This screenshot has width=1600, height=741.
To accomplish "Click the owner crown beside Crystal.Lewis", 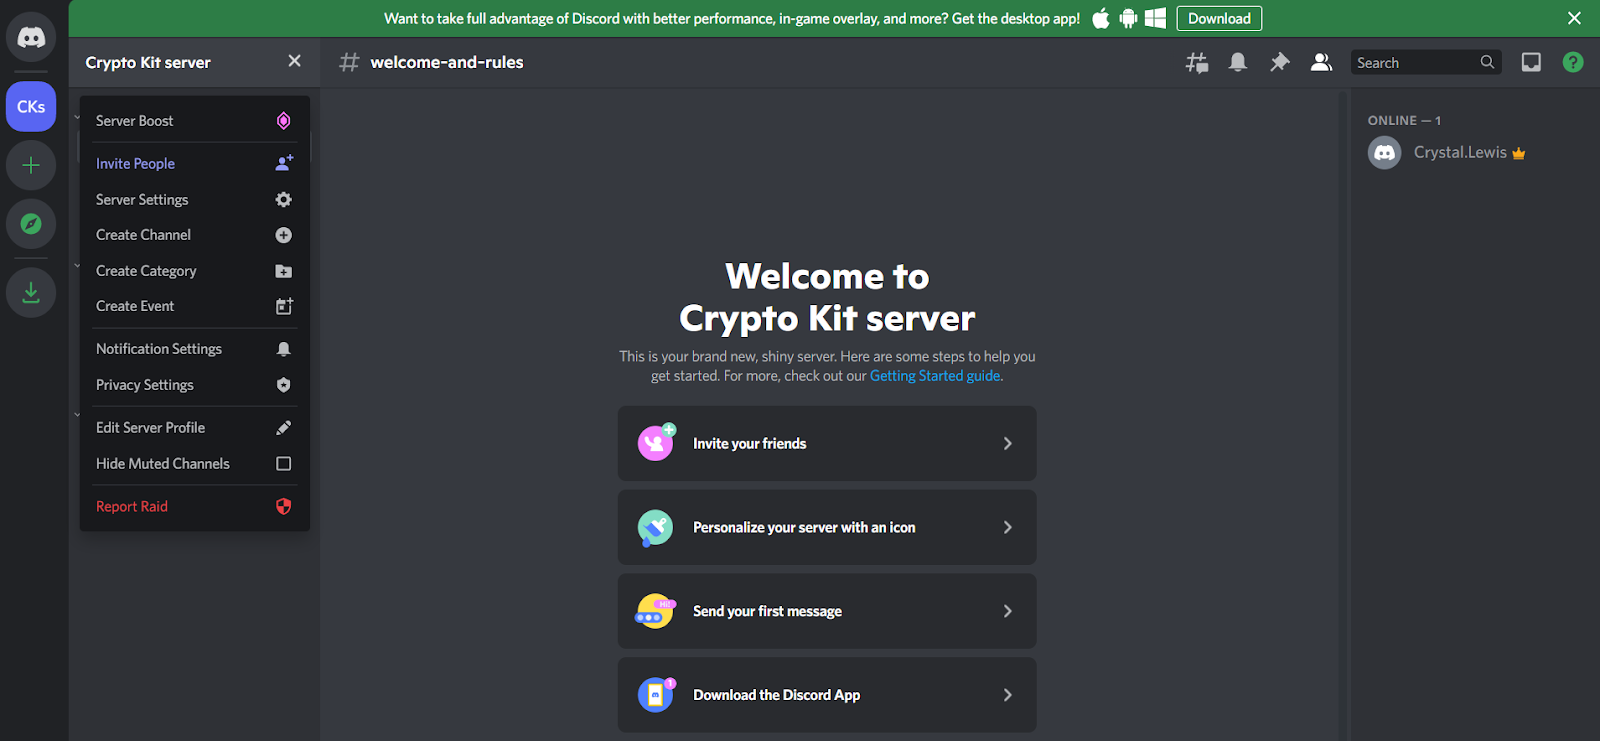I will [1519, 154].
